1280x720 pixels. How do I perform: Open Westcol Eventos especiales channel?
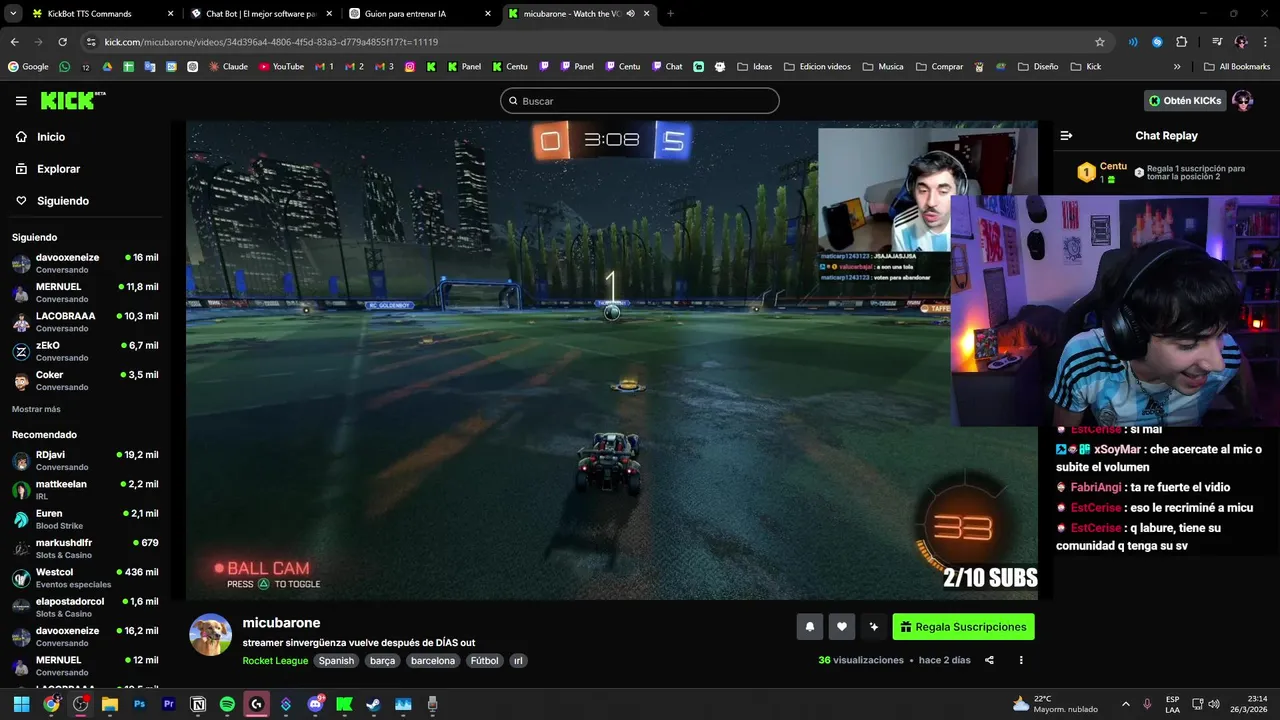coord(85,578)
